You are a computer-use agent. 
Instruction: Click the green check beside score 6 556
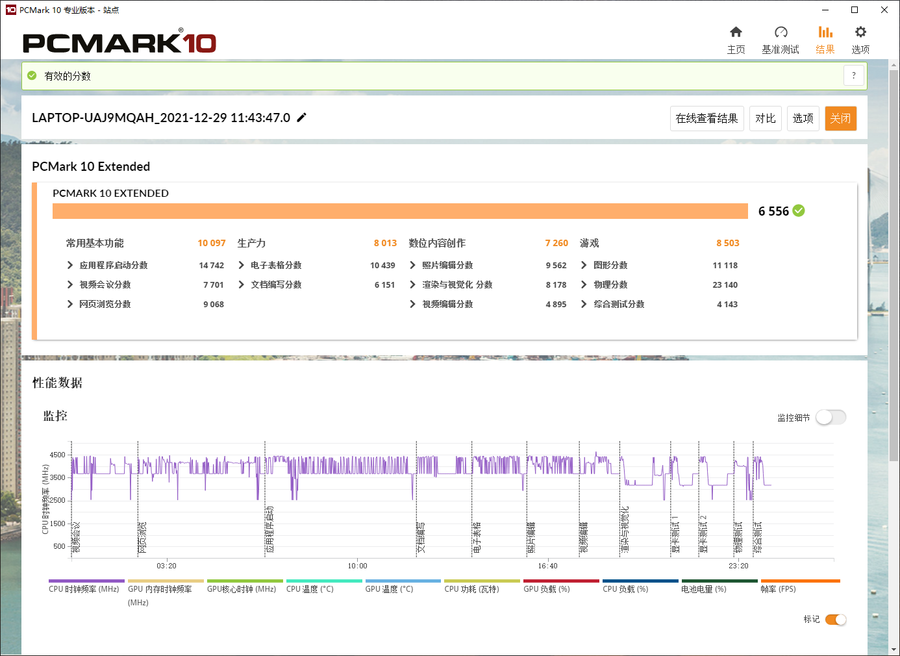point(799,211)
